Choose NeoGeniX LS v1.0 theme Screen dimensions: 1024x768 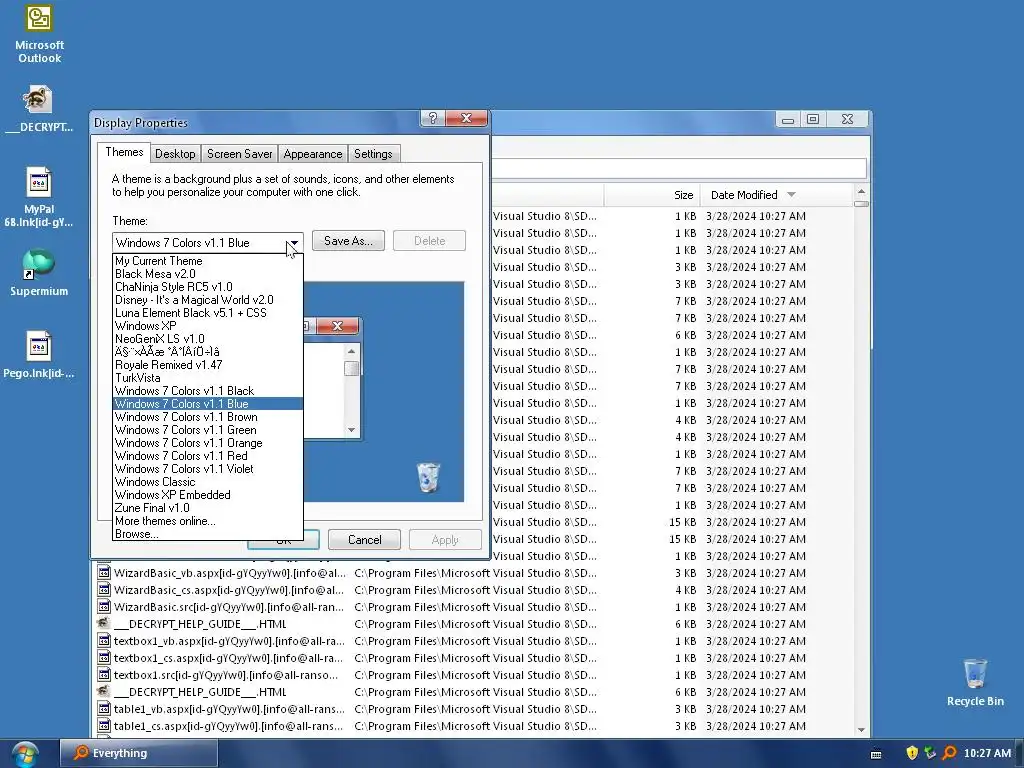tap(208, 339)
